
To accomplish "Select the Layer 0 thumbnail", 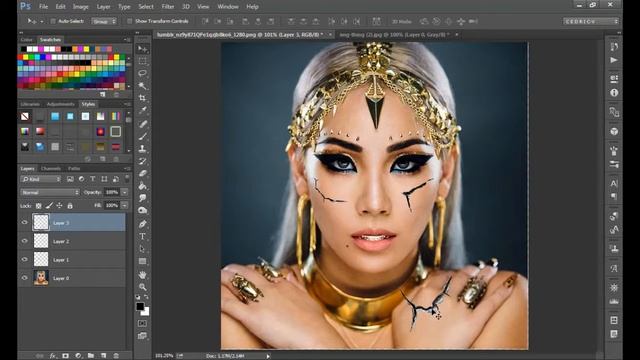I will pyautogui.click(x=41, y=278).
